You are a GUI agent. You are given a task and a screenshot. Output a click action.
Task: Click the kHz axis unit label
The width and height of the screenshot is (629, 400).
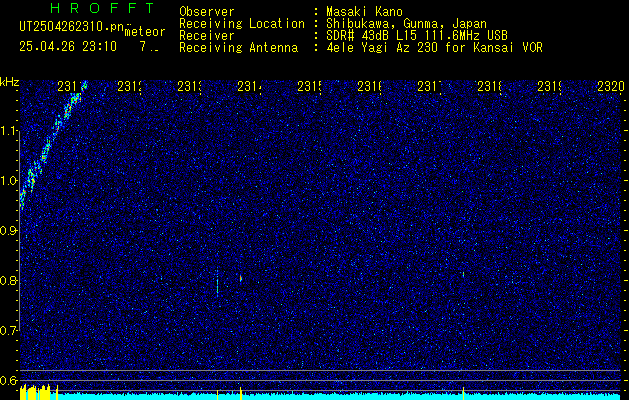point(9,82)
